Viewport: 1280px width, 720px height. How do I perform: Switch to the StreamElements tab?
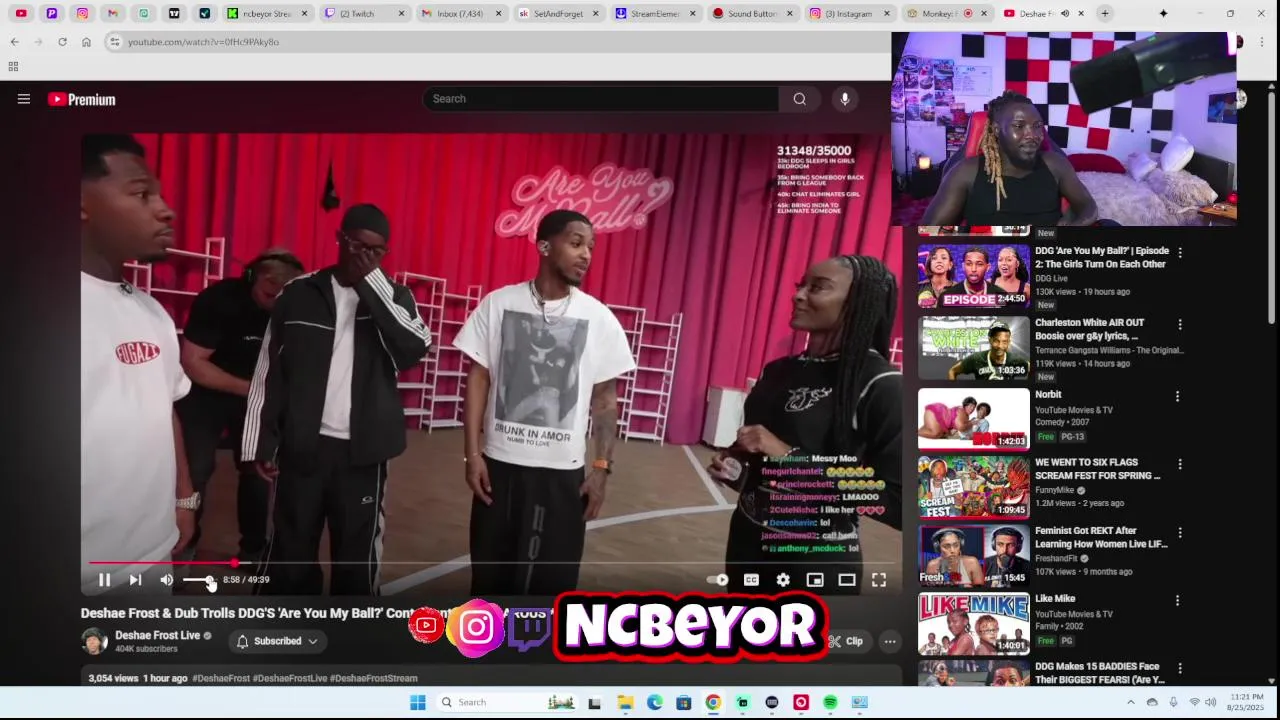pos(655,14)
